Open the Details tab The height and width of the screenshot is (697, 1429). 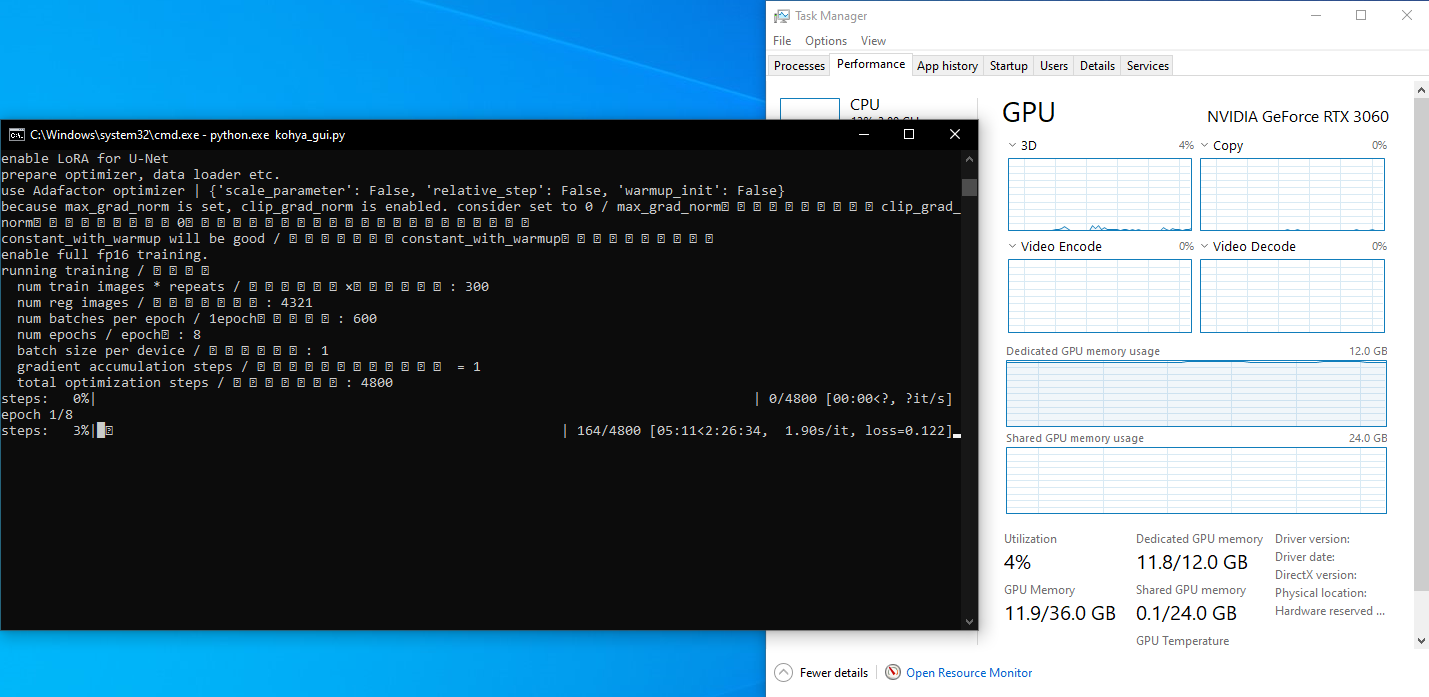pos(1097,66)
